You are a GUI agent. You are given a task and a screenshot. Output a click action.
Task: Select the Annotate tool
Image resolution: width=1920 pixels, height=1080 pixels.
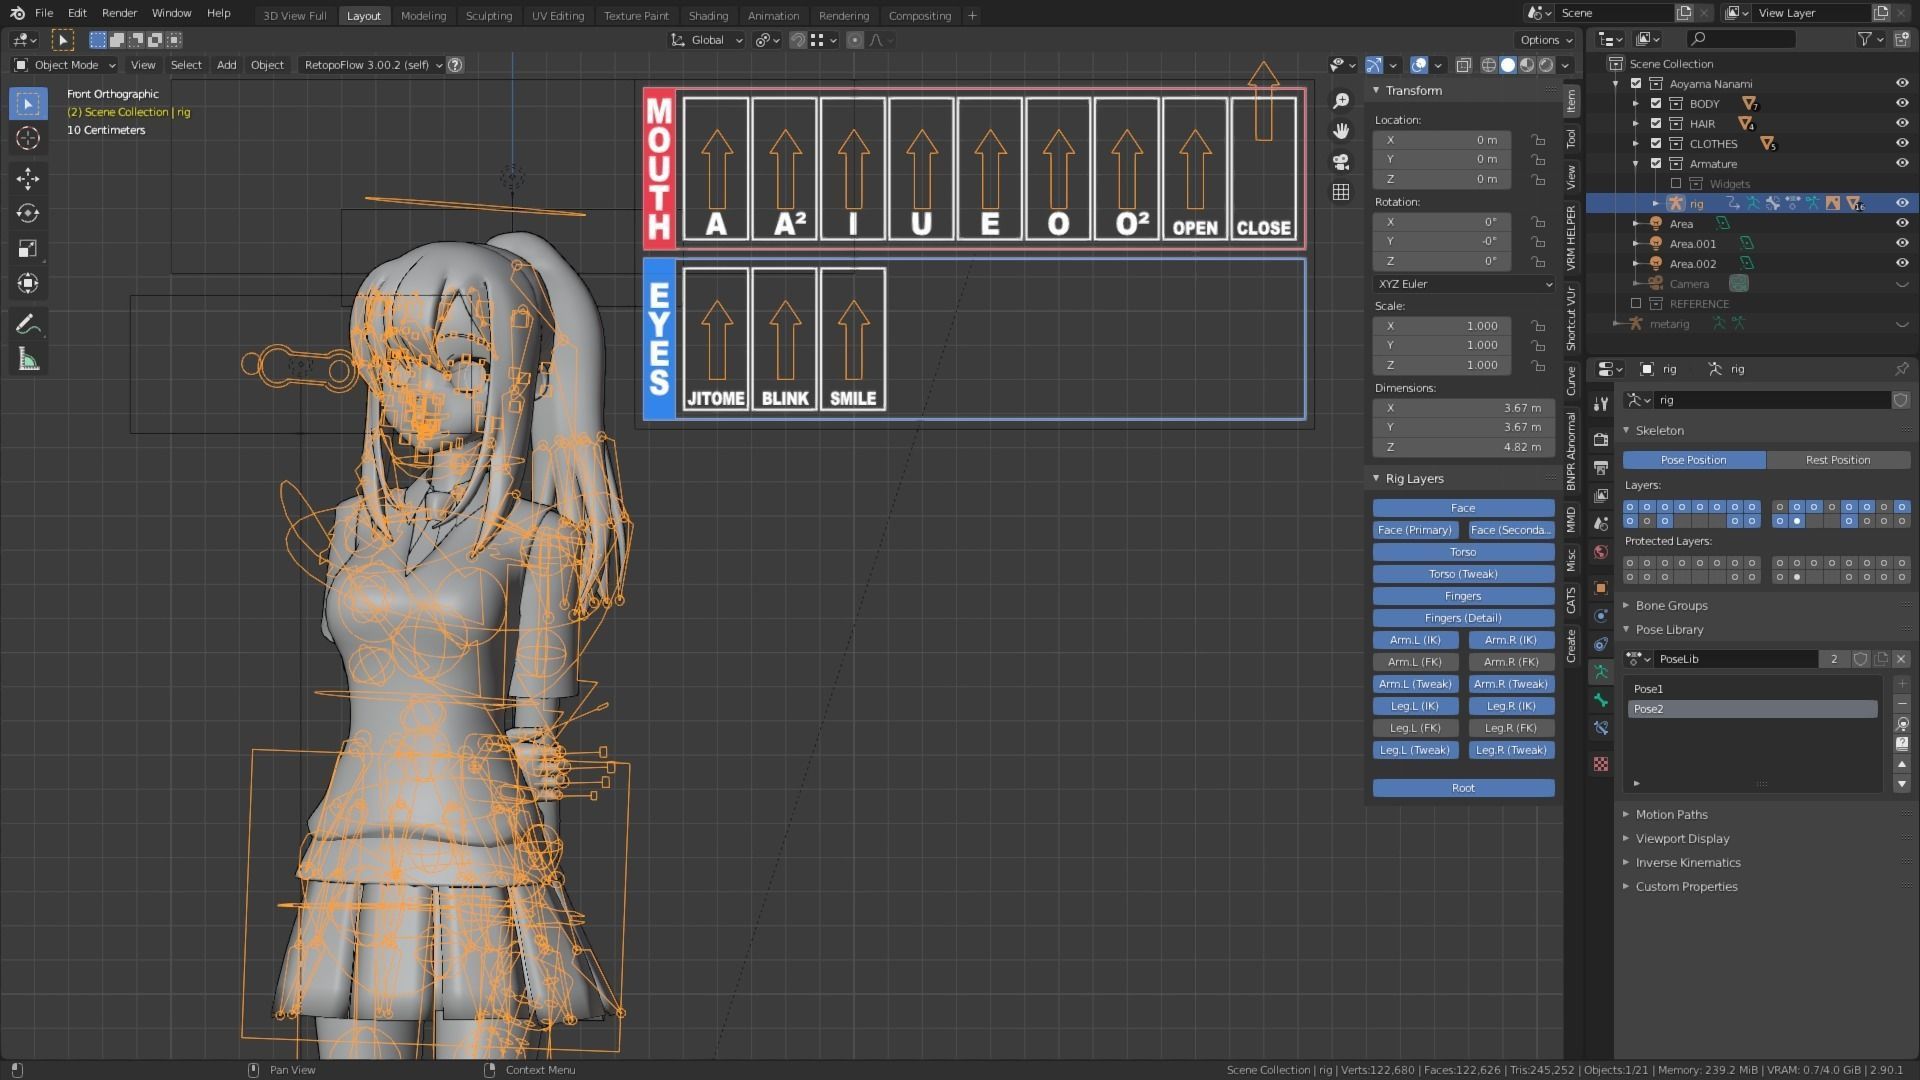[x=28, y=324]
